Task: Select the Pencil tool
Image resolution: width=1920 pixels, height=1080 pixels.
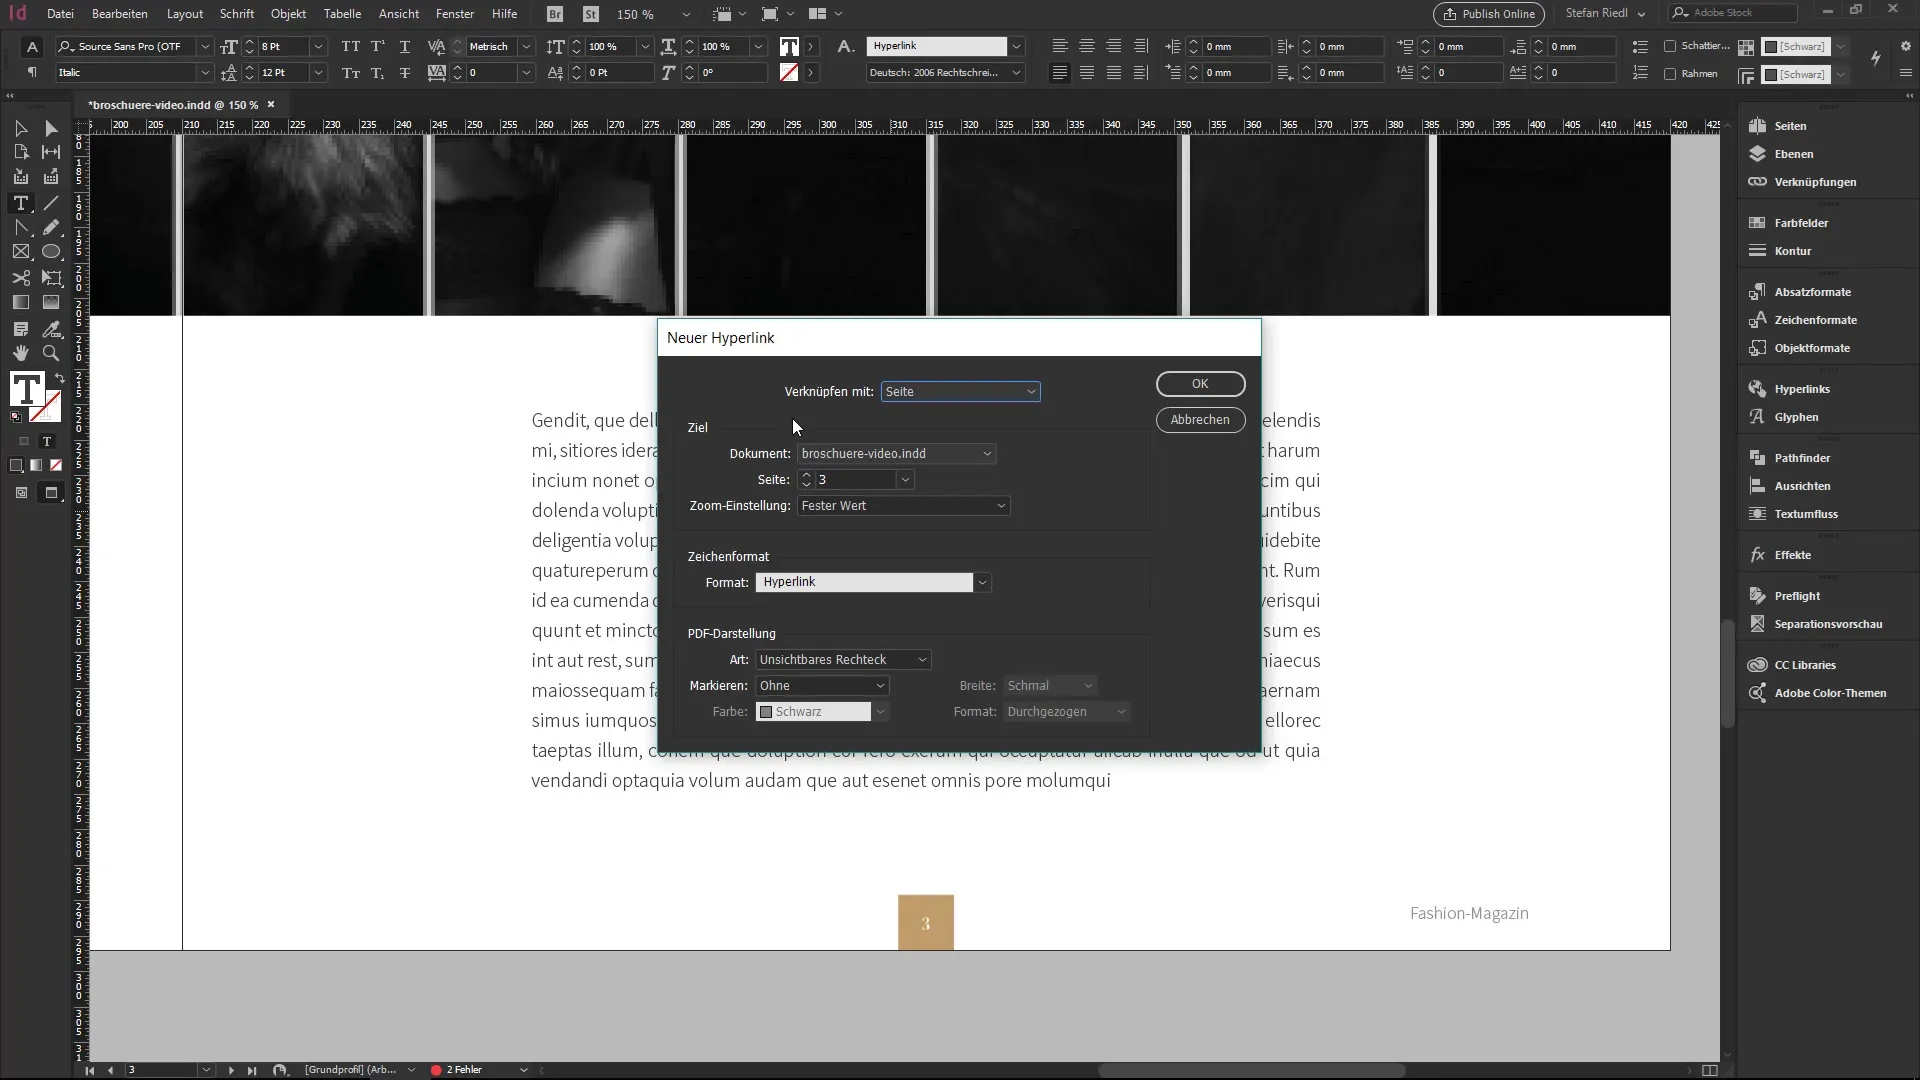Action: [x=51, y=228]
